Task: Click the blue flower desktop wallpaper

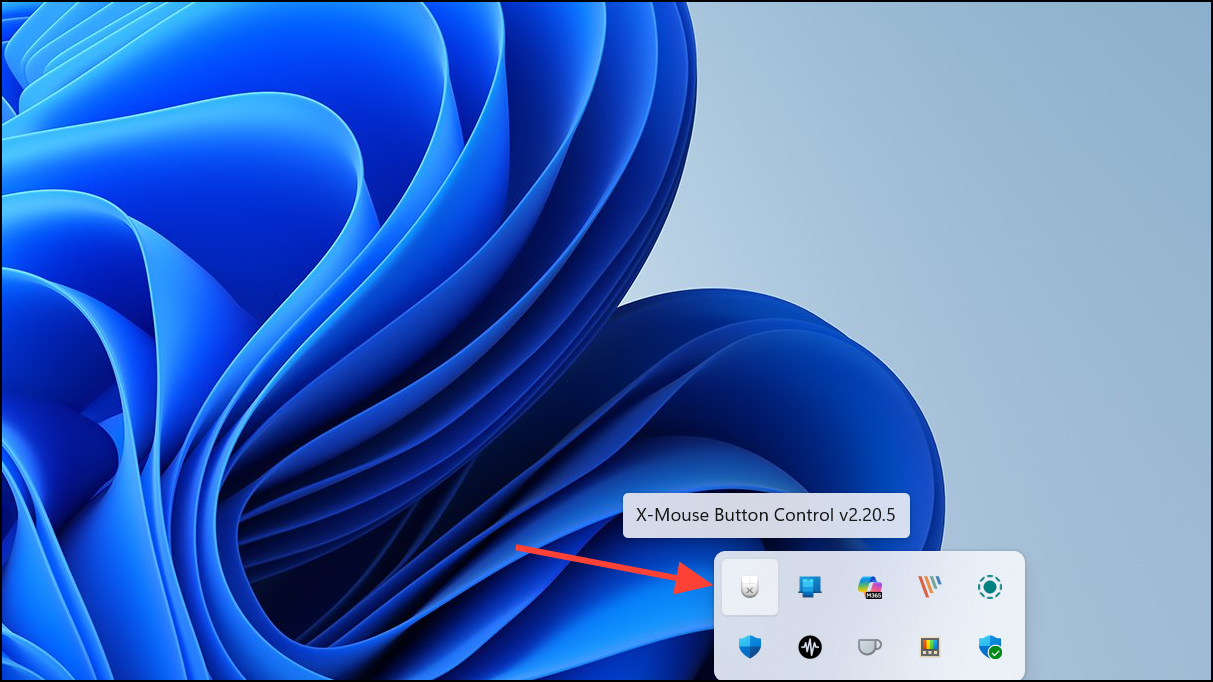Action: (300, 250)
